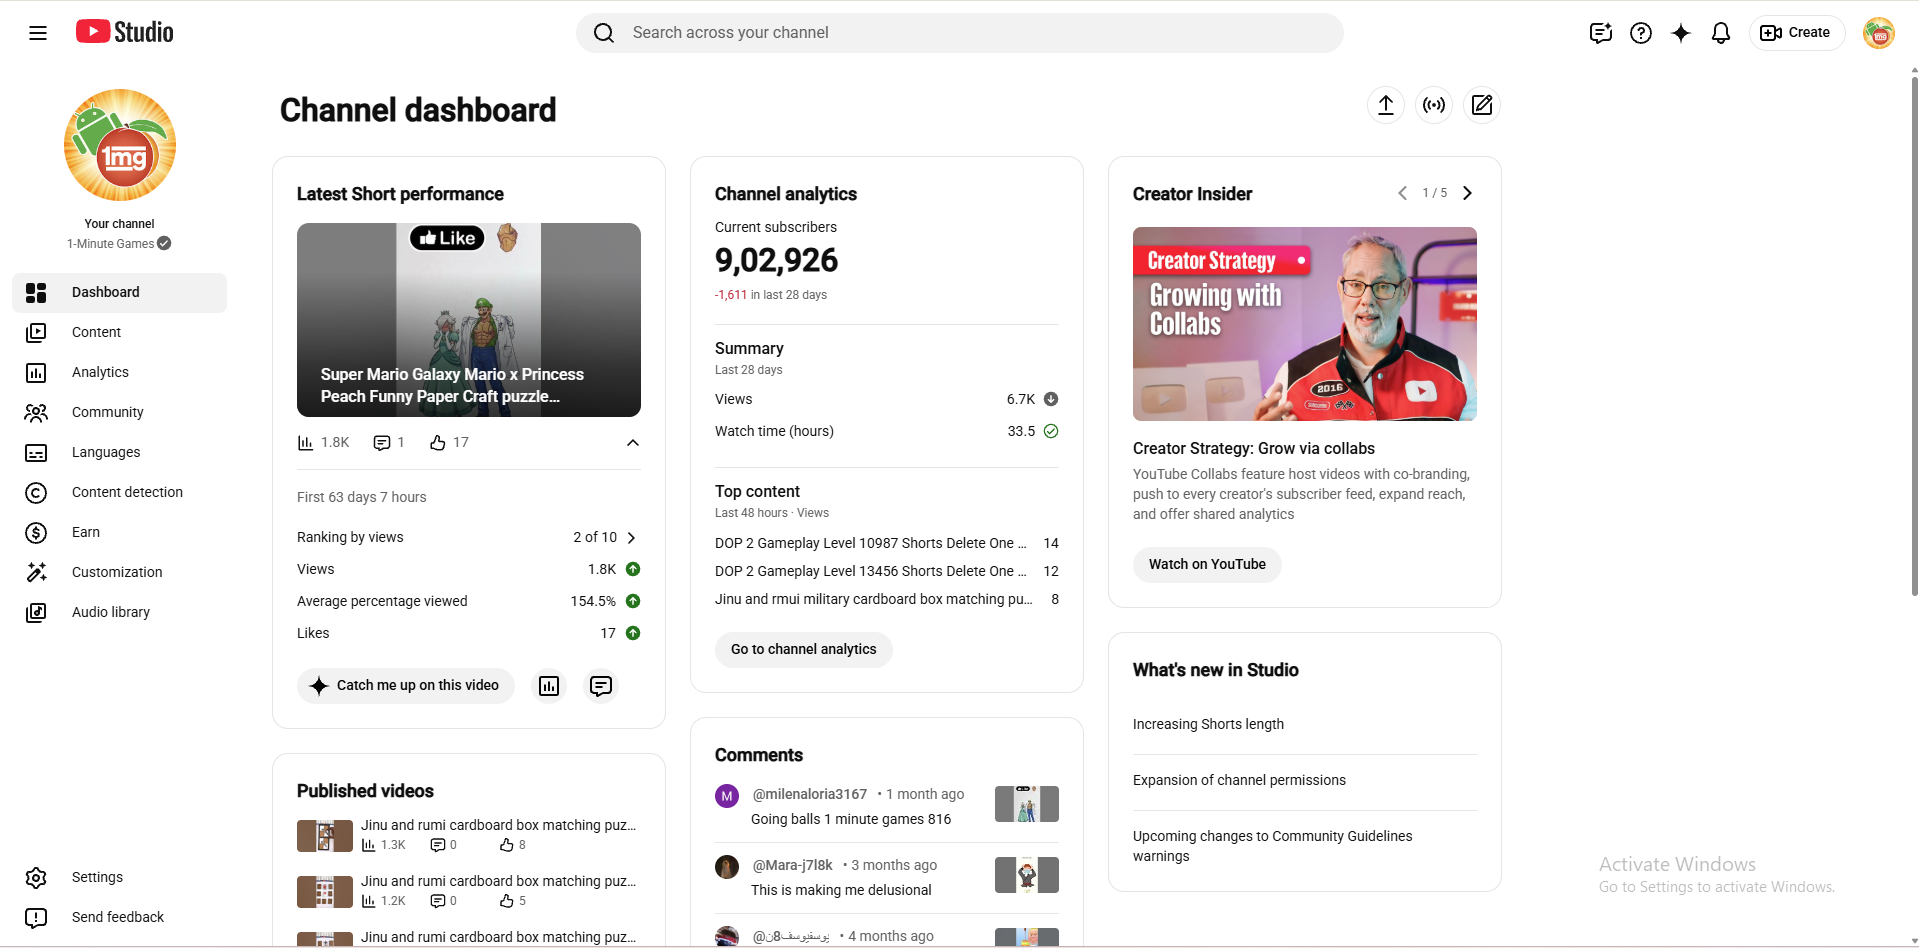
Task: Click the @Mara-j7l8k profile avatar
Action: [x=727, y=867]
